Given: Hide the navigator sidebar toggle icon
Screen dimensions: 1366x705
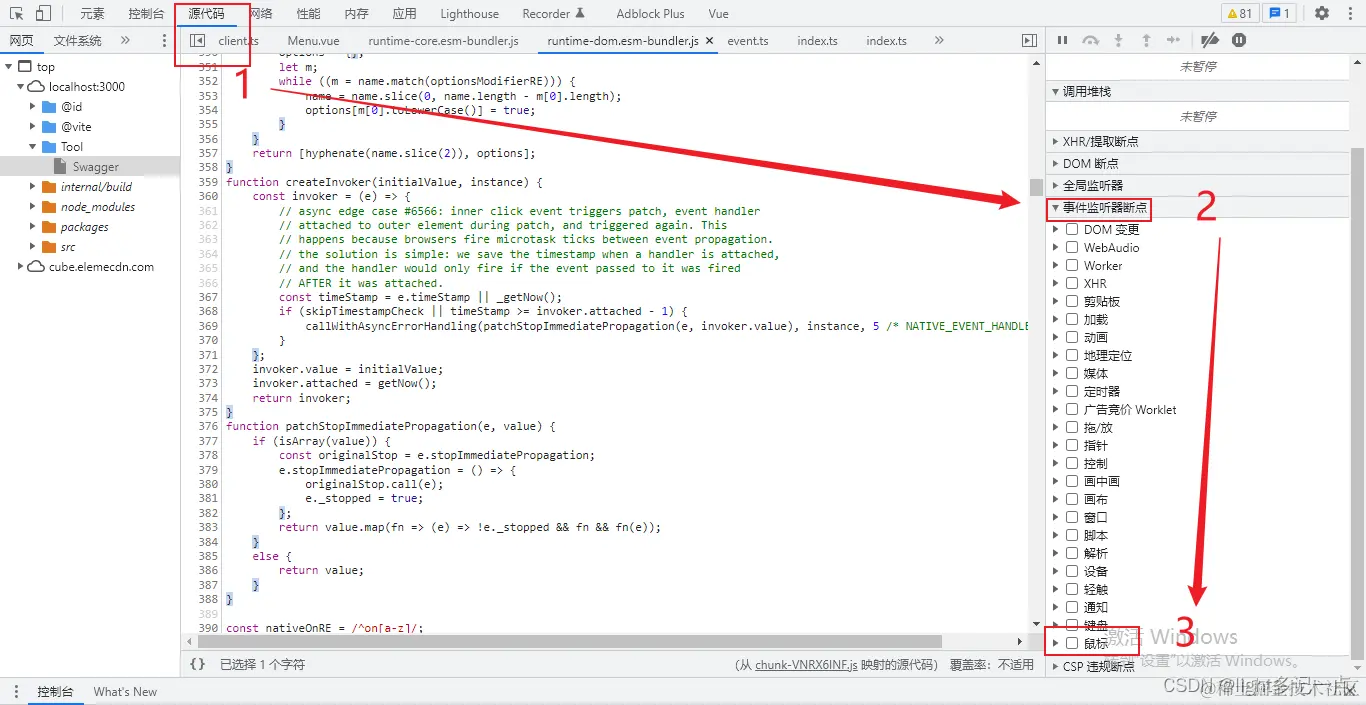Looking at the screenshot, I should (198, 41).
